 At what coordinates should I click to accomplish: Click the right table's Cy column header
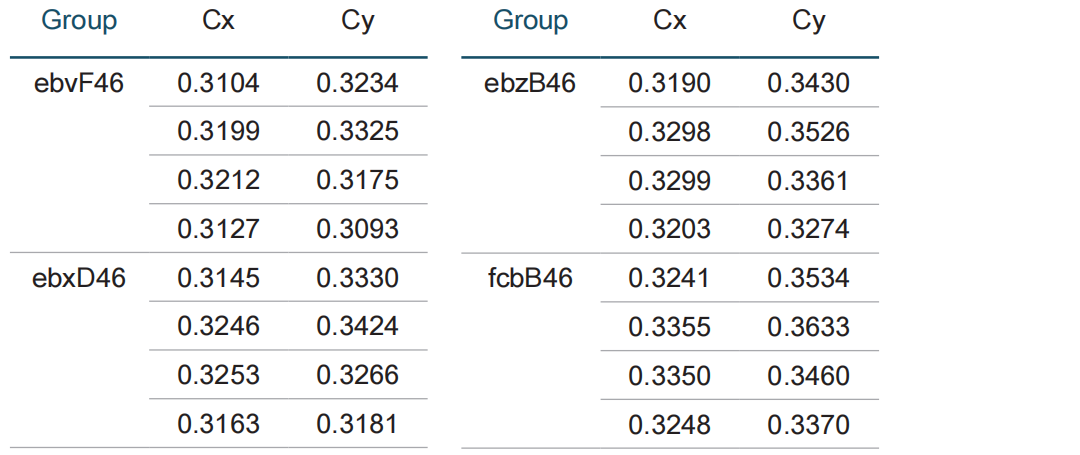[x=809, y=21]
